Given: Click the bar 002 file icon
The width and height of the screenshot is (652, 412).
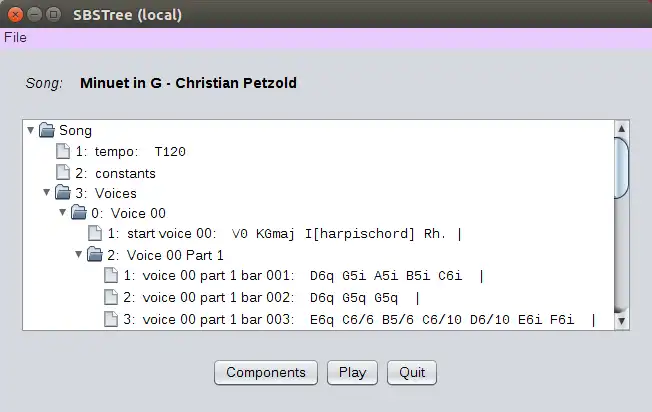Looking at the screenshot, I should click(x=111, y=297).
